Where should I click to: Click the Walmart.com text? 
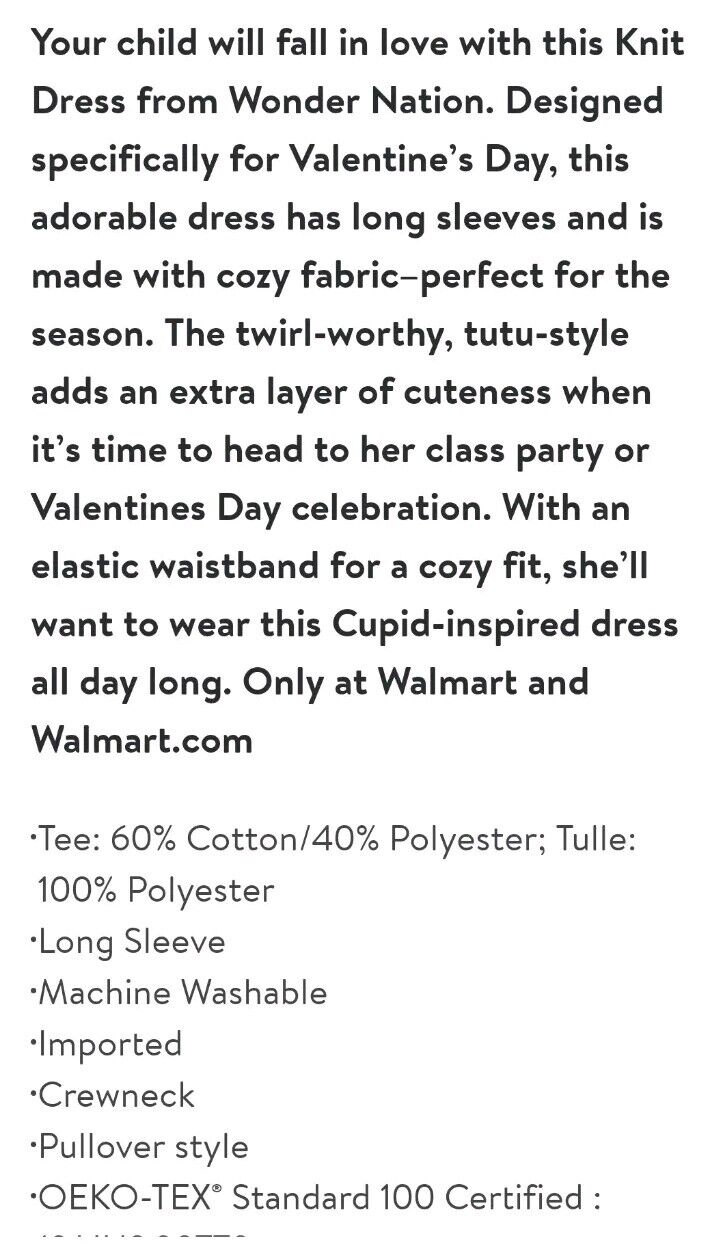coord(141,740)
